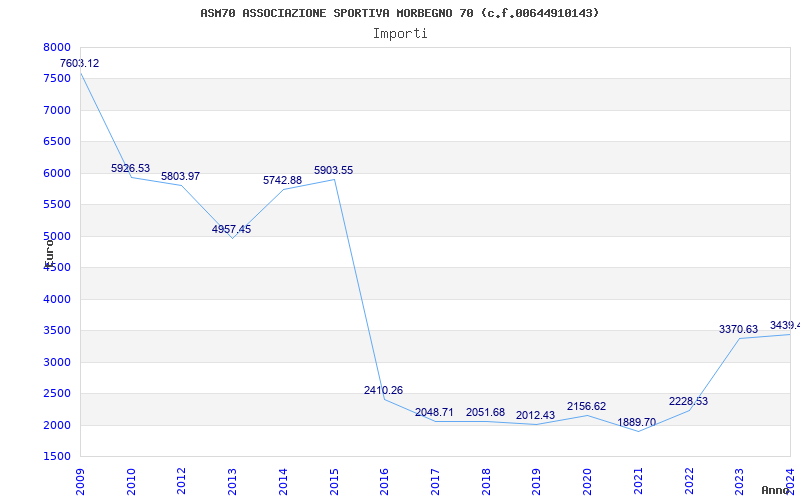
Task: Click the 8000 y-axis tick label
Action: tap(55, 47)
